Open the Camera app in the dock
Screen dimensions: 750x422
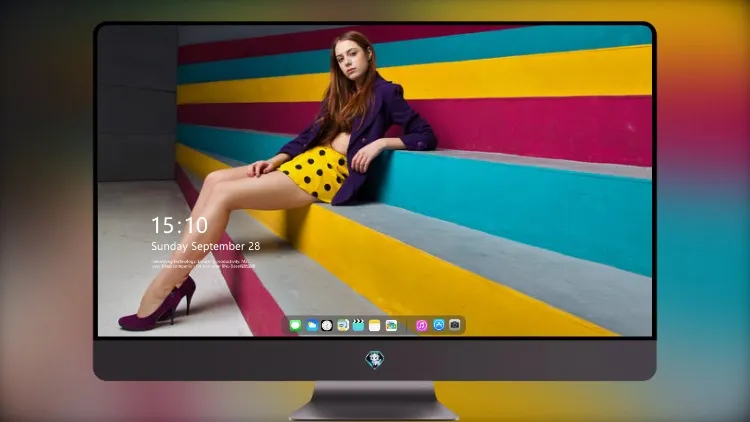tap(455, 325)
